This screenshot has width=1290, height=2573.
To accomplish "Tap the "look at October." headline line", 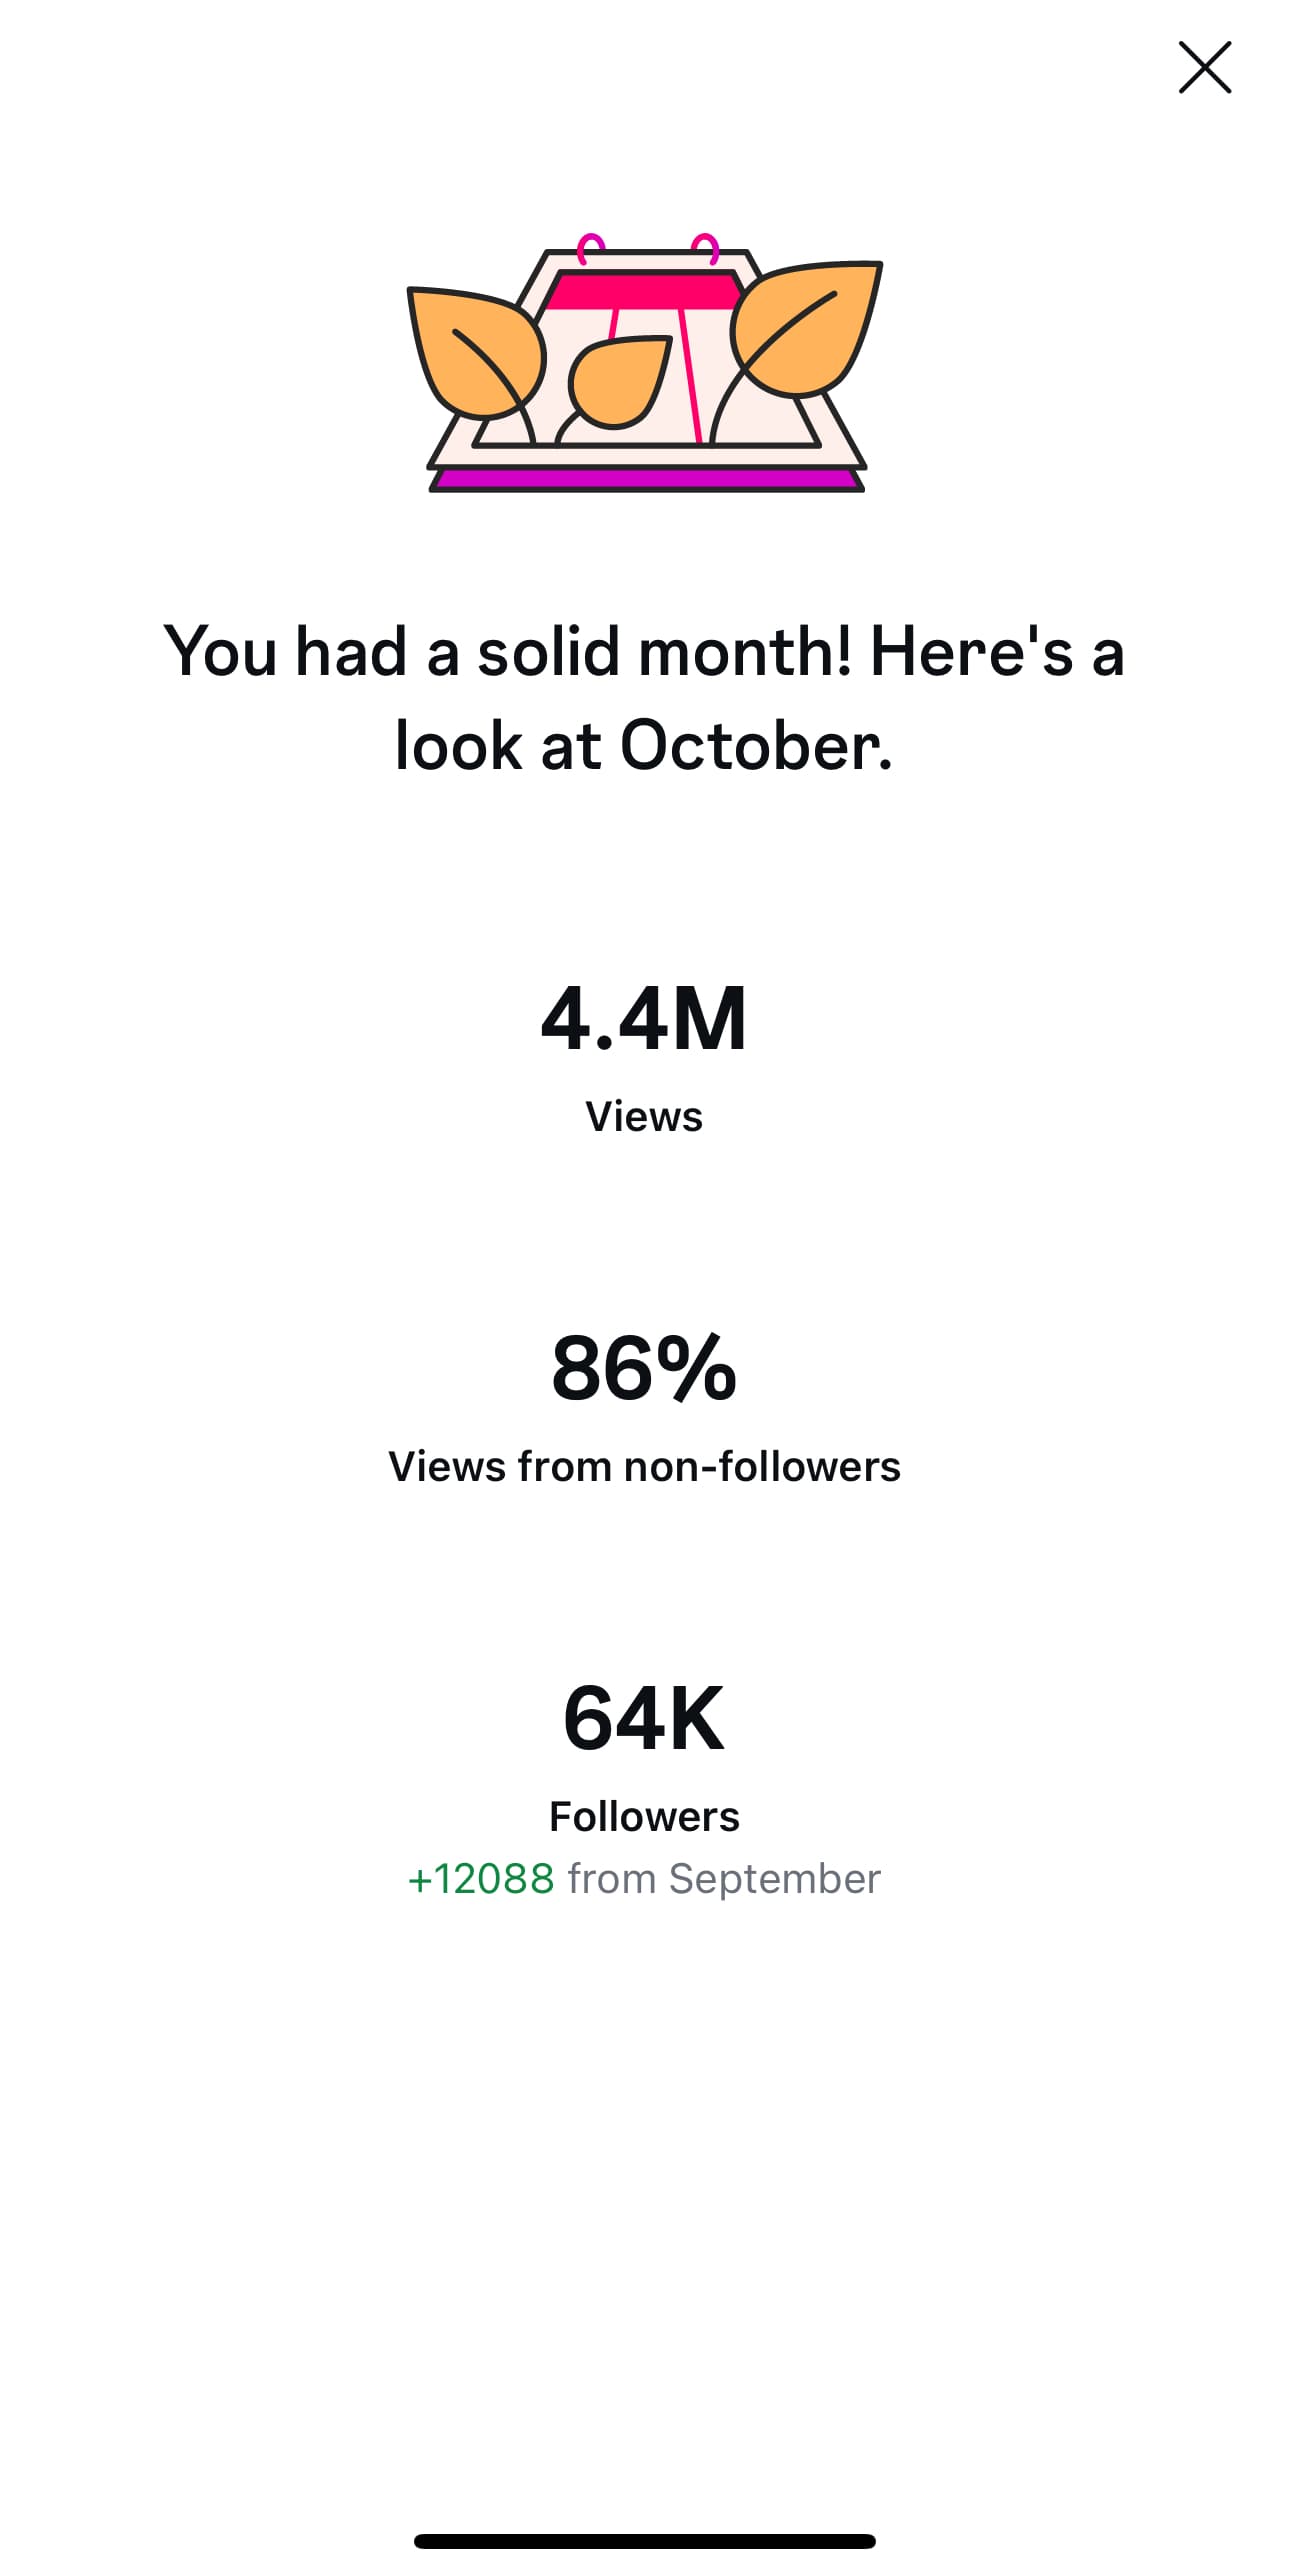I will [644, 746].
